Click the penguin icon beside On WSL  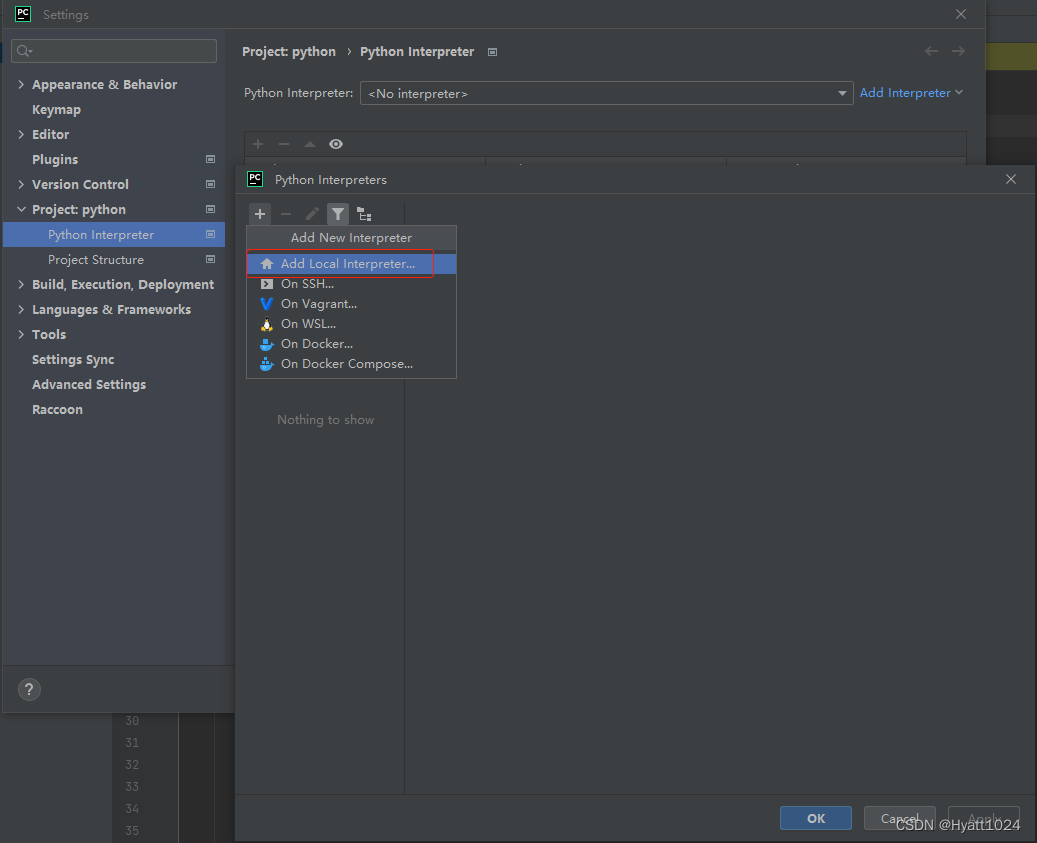pos(267,324)
